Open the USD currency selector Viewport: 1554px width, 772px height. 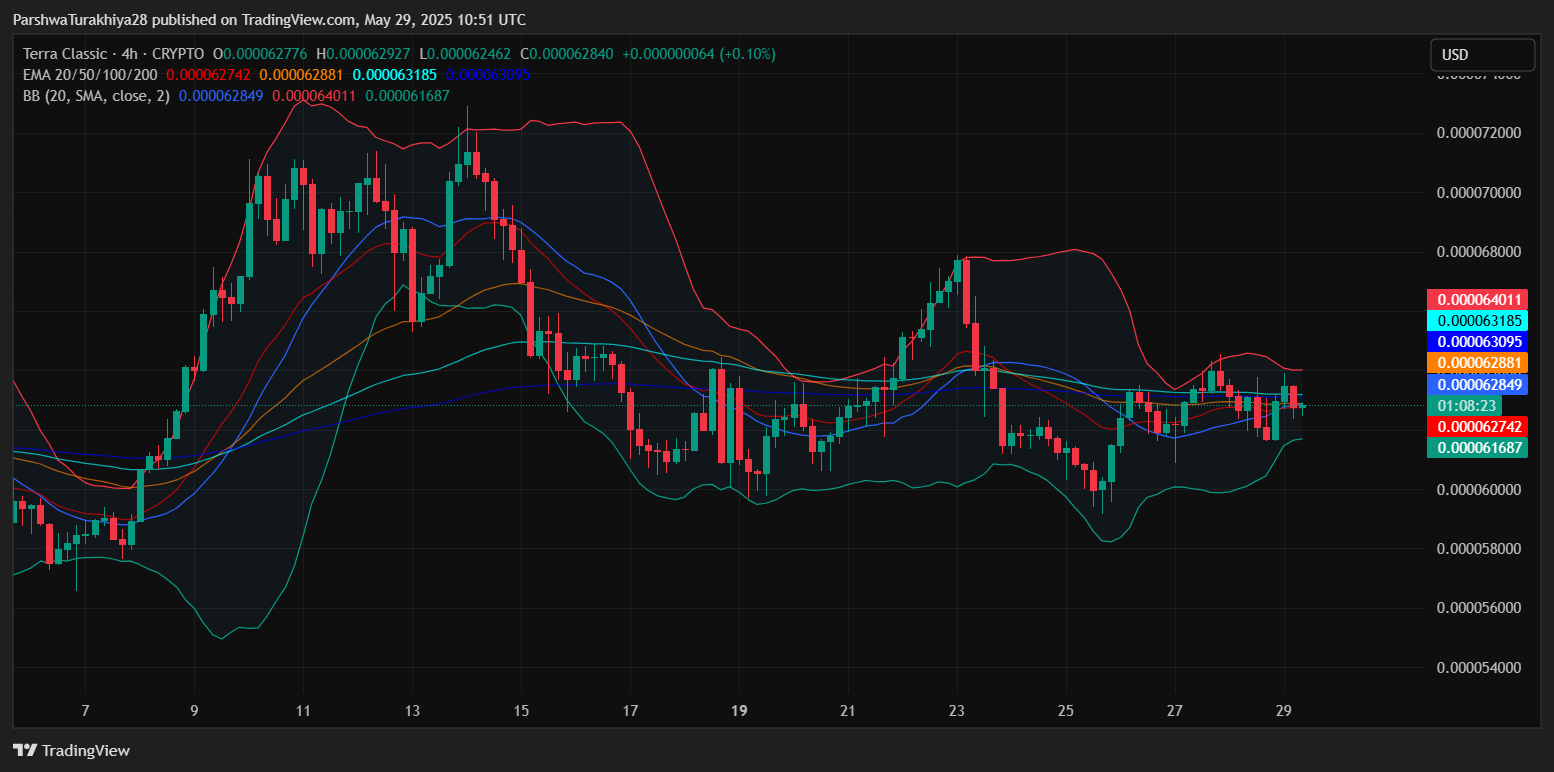(1481, 55)
